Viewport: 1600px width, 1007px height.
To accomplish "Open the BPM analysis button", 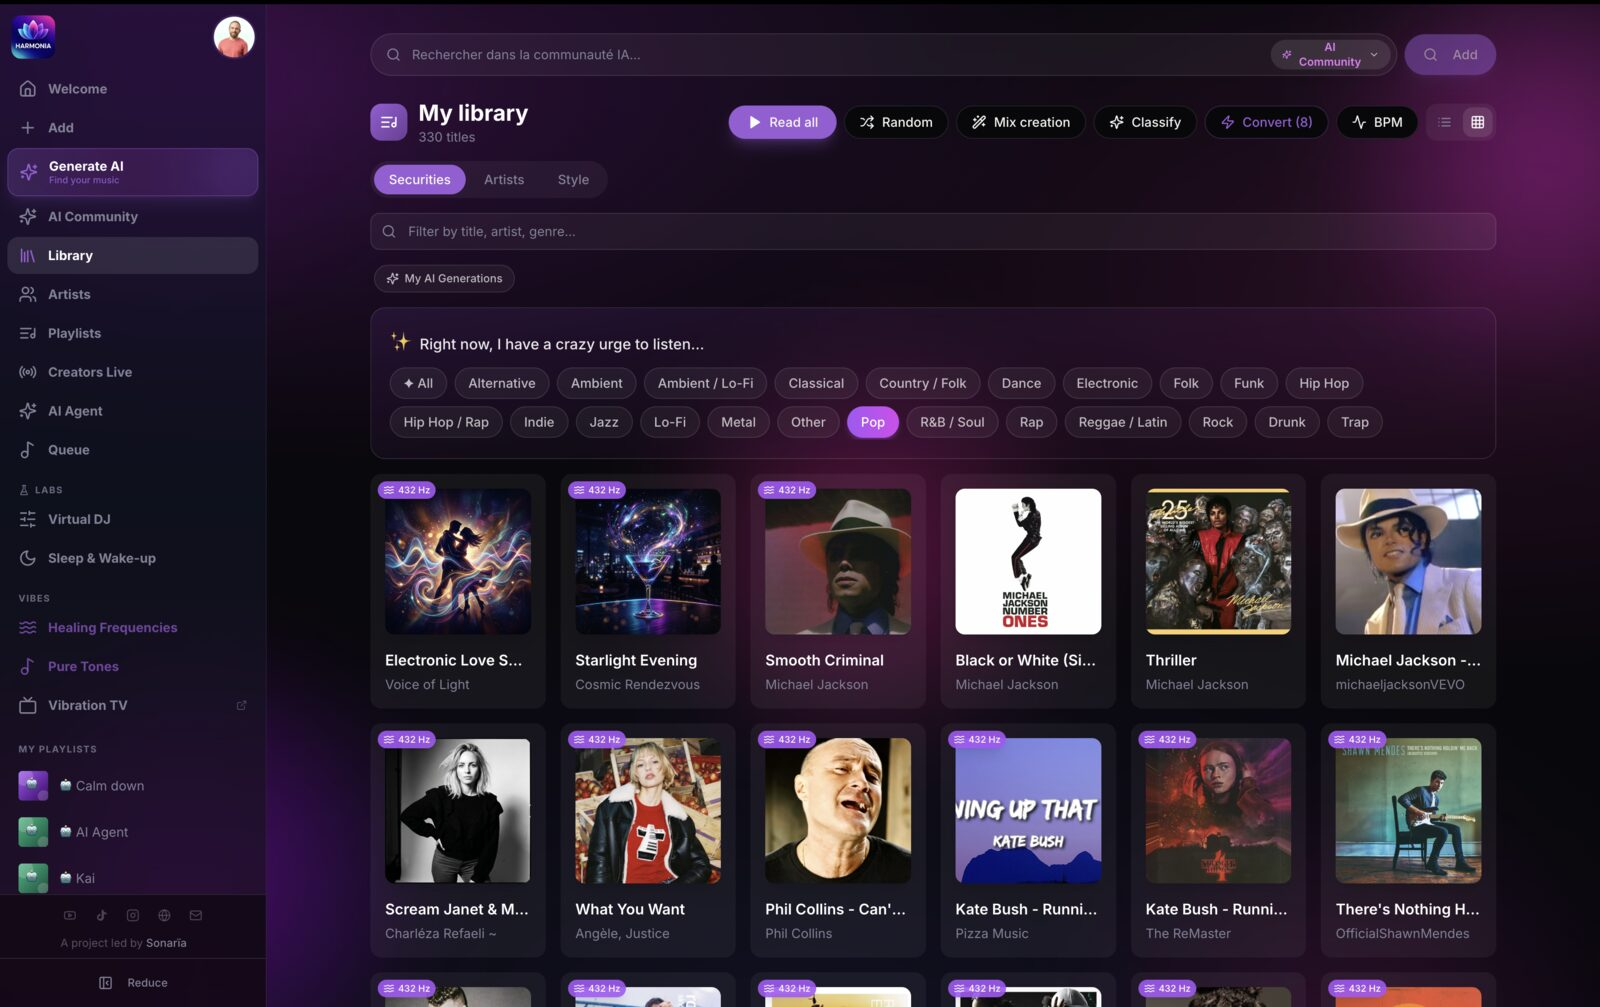I will tap(1377, 123).
